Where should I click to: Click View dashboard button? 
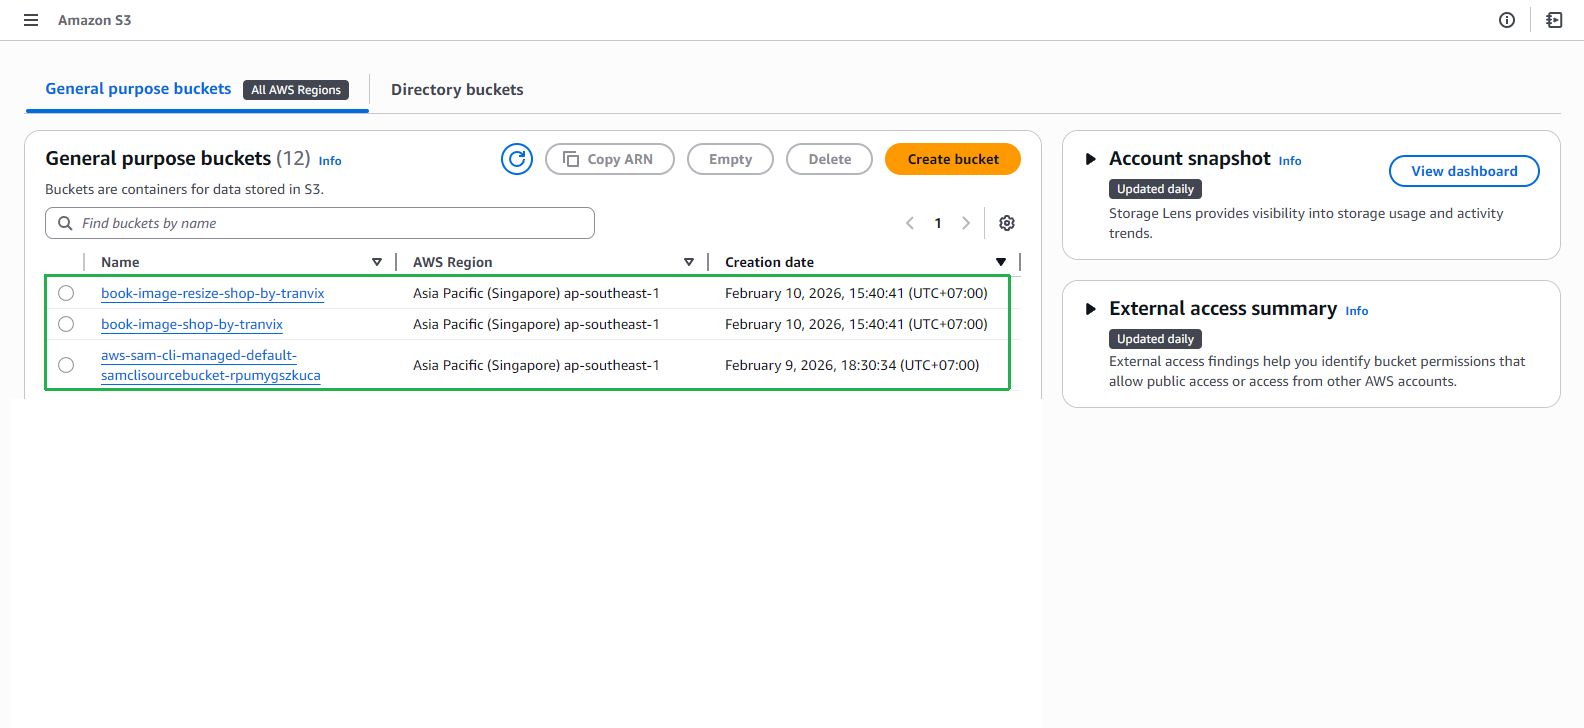(x=1464, y=171)
